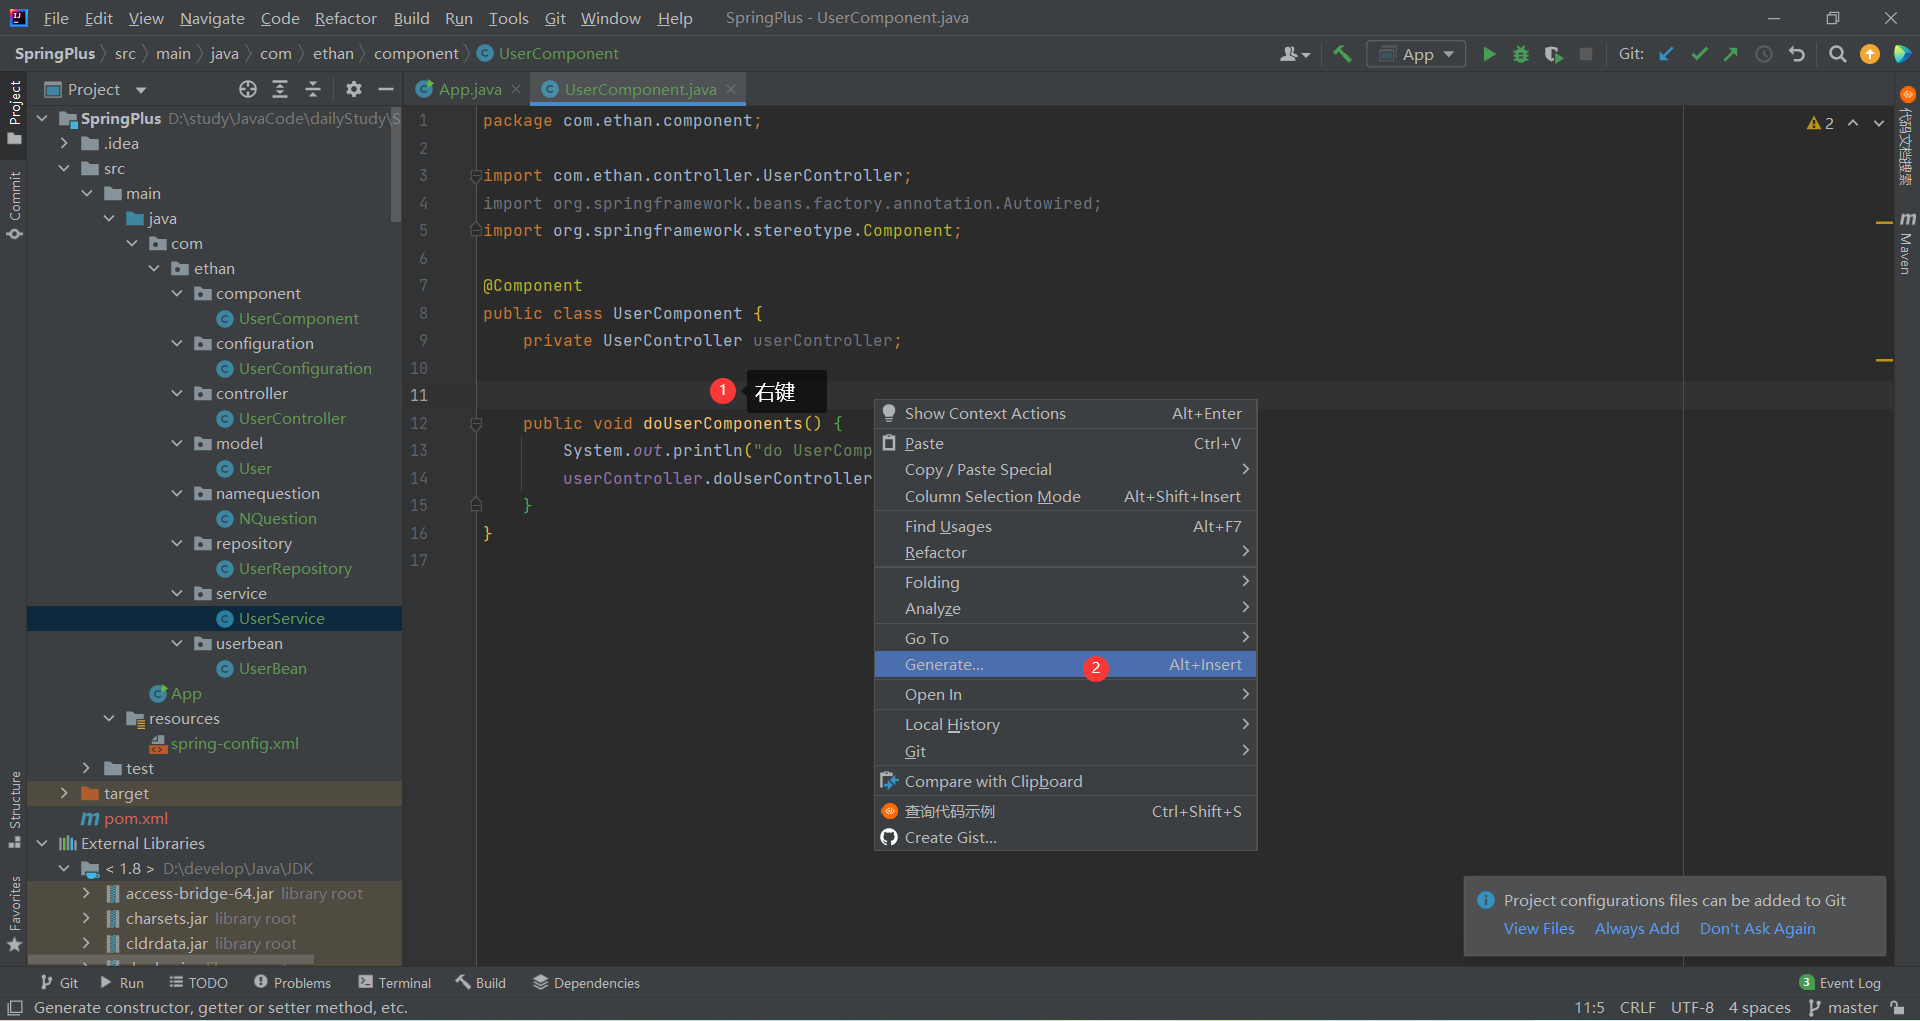Select pom.xml file
Viewport: 1920px width, 1021px height.
tap(136, 818)
